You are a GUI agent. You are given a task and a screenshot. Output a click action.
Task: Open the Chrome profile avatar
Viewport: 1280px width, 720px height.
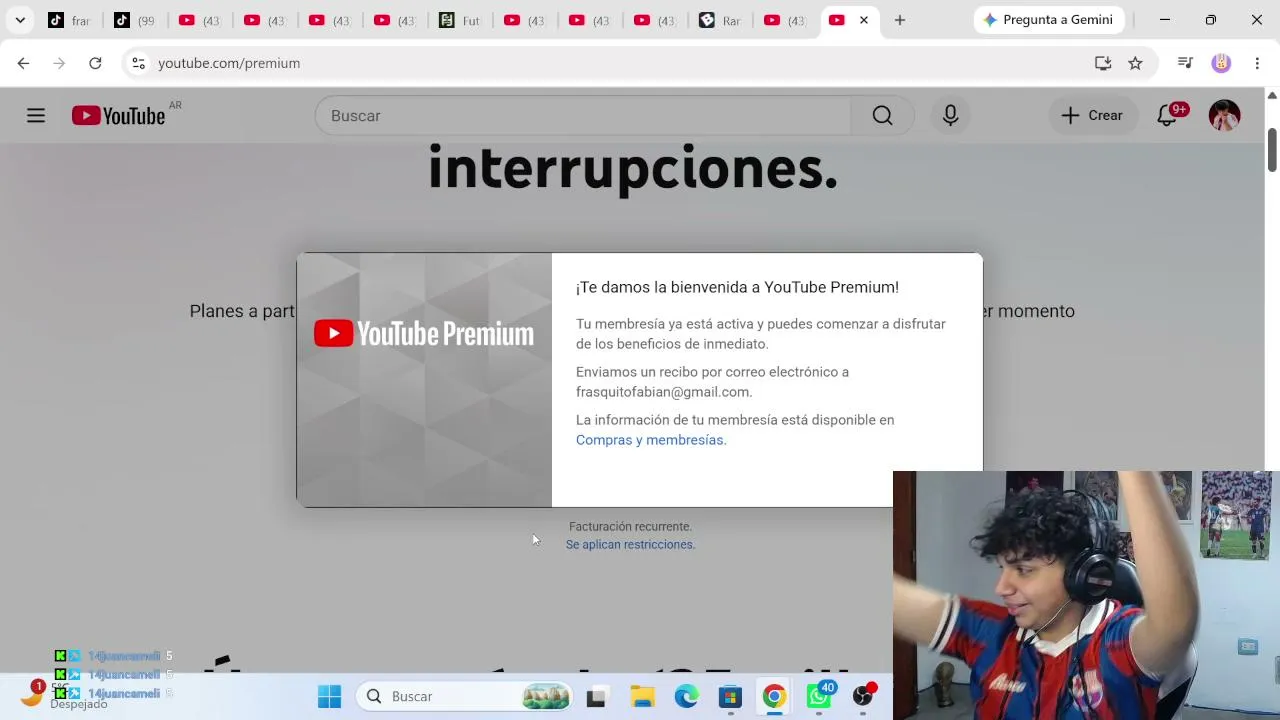click(1221, 63)
